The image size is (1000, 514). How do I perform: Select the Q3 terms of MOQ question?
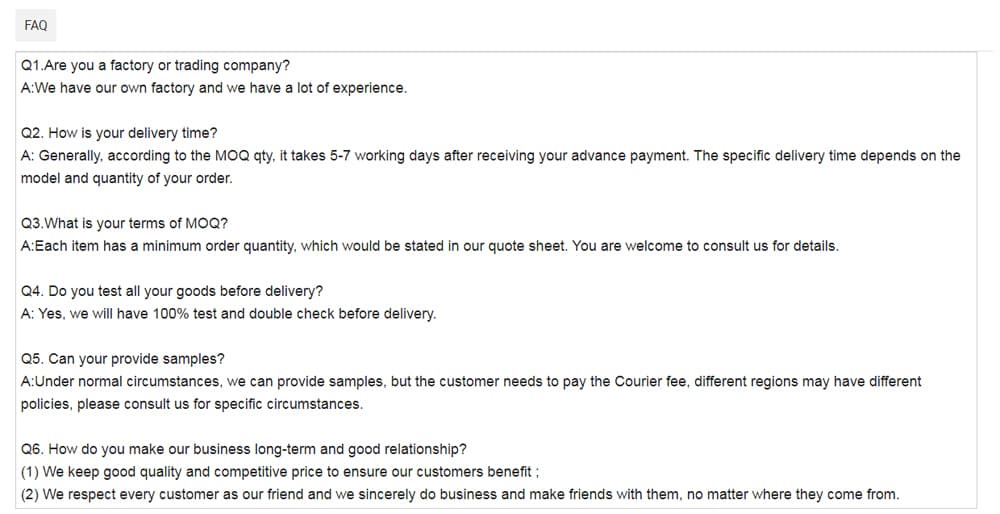124,224
